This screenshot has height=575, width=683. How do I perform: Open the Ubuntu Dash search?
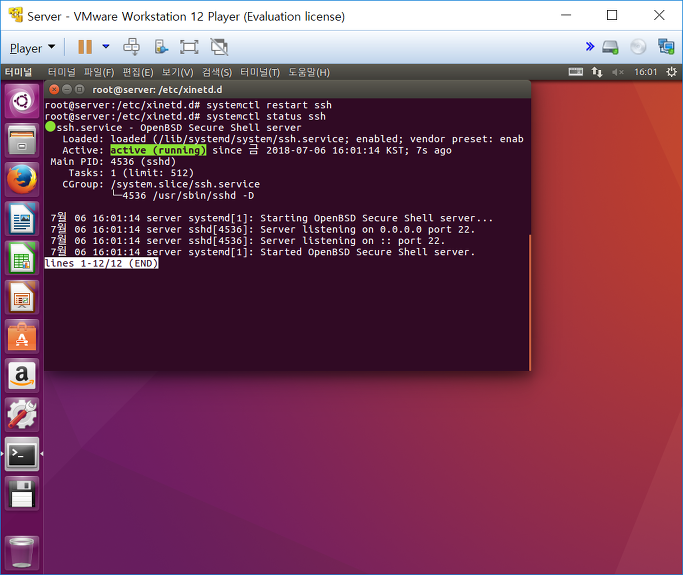click(x=22, y=101)
